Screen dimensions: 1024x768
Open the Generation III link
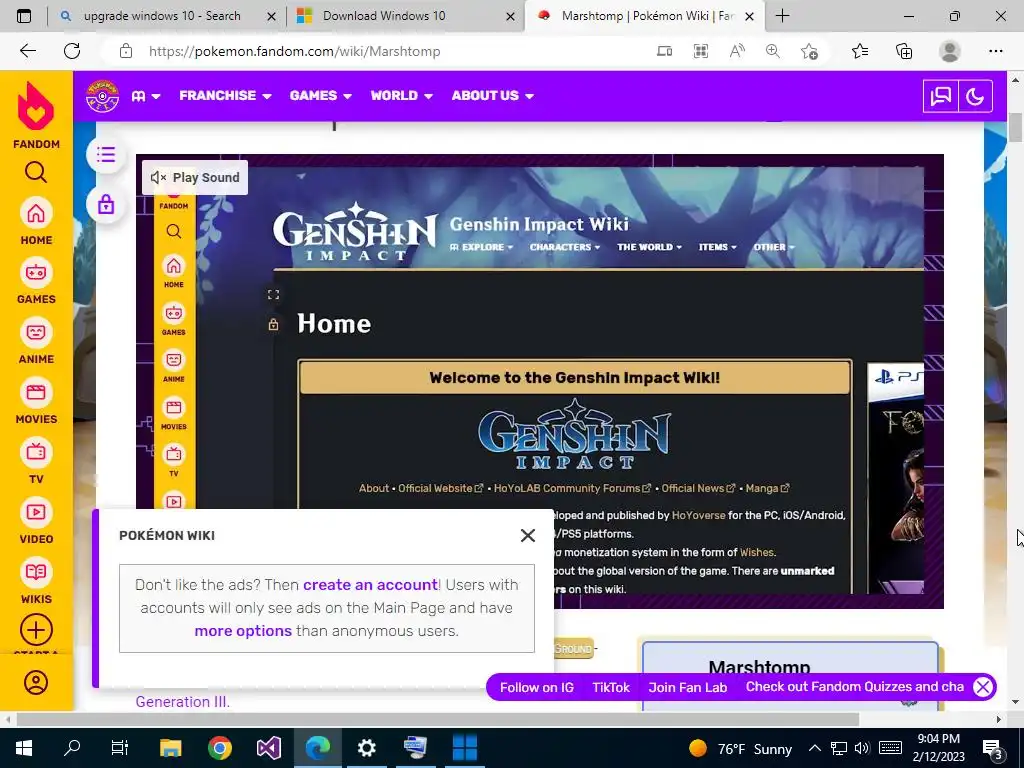(x=182, y=702)
